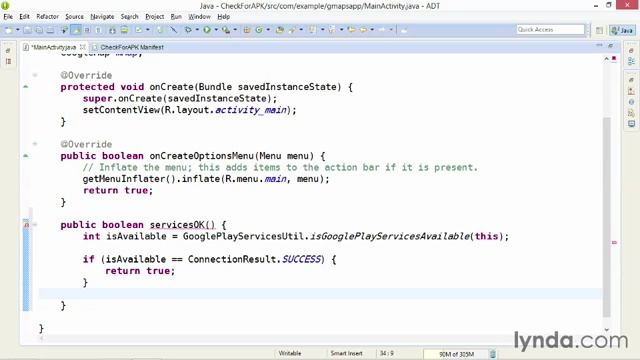Click the Package Explorer icon in left trim
The image size is (640, 360).
click(x=8, y=62)
